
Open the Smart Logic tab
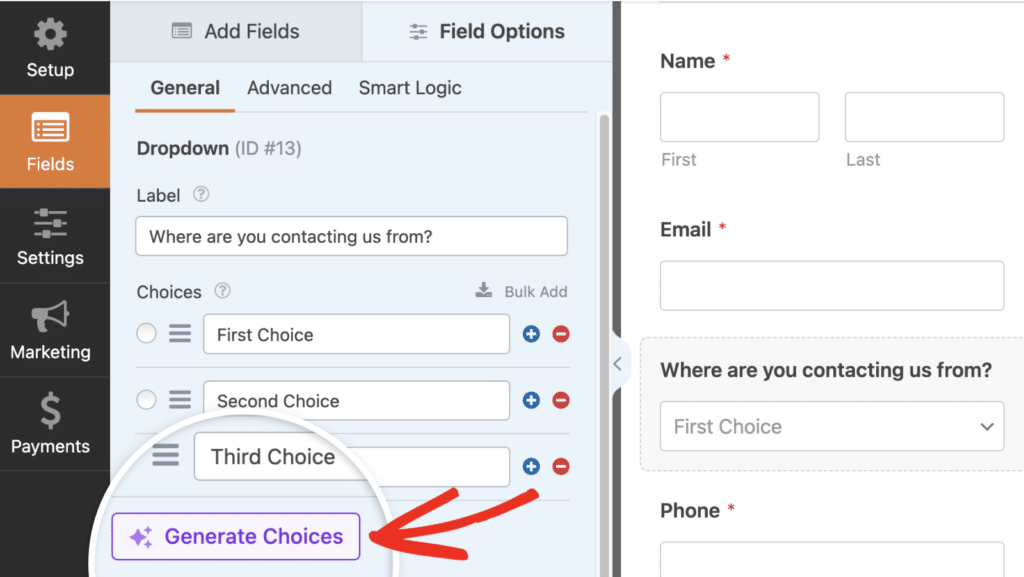coord(410,88)
